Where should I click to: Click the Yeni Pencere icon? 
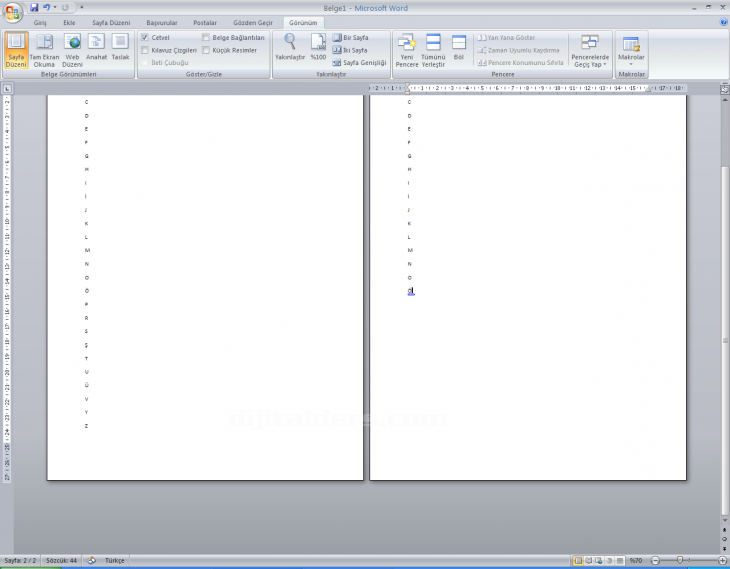(407, 48)
